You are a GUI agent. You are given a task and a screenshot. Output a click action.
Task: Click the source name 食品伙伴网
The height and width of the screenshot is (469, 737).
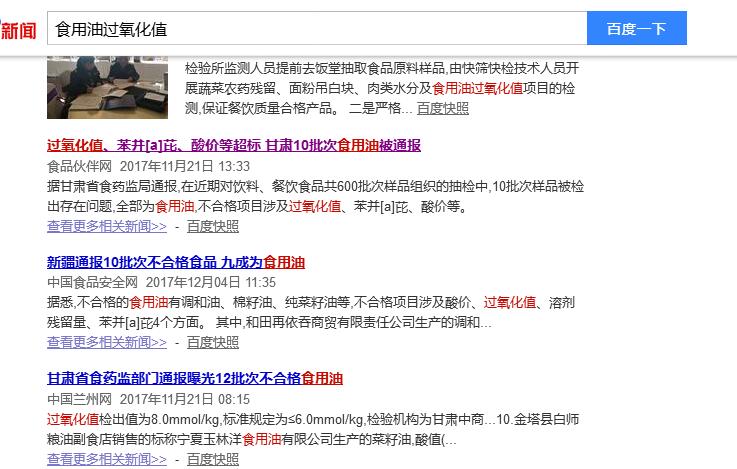(x=79, y=166)
